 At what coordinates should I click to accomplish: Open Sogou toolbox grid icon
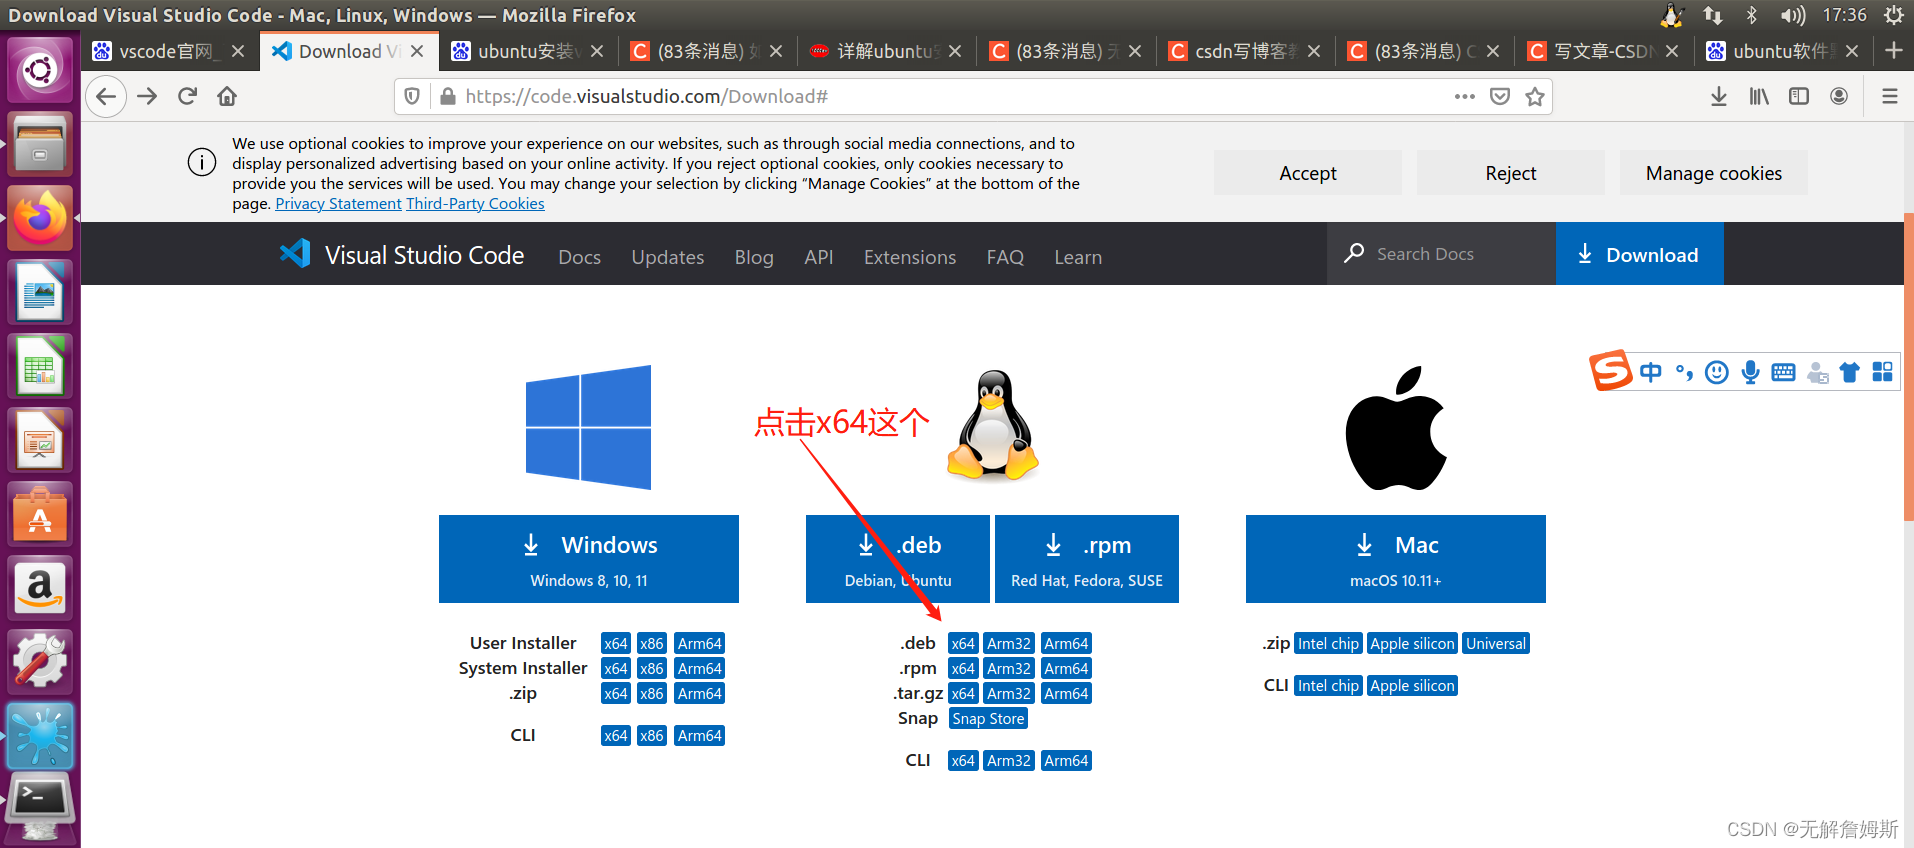1882,372
